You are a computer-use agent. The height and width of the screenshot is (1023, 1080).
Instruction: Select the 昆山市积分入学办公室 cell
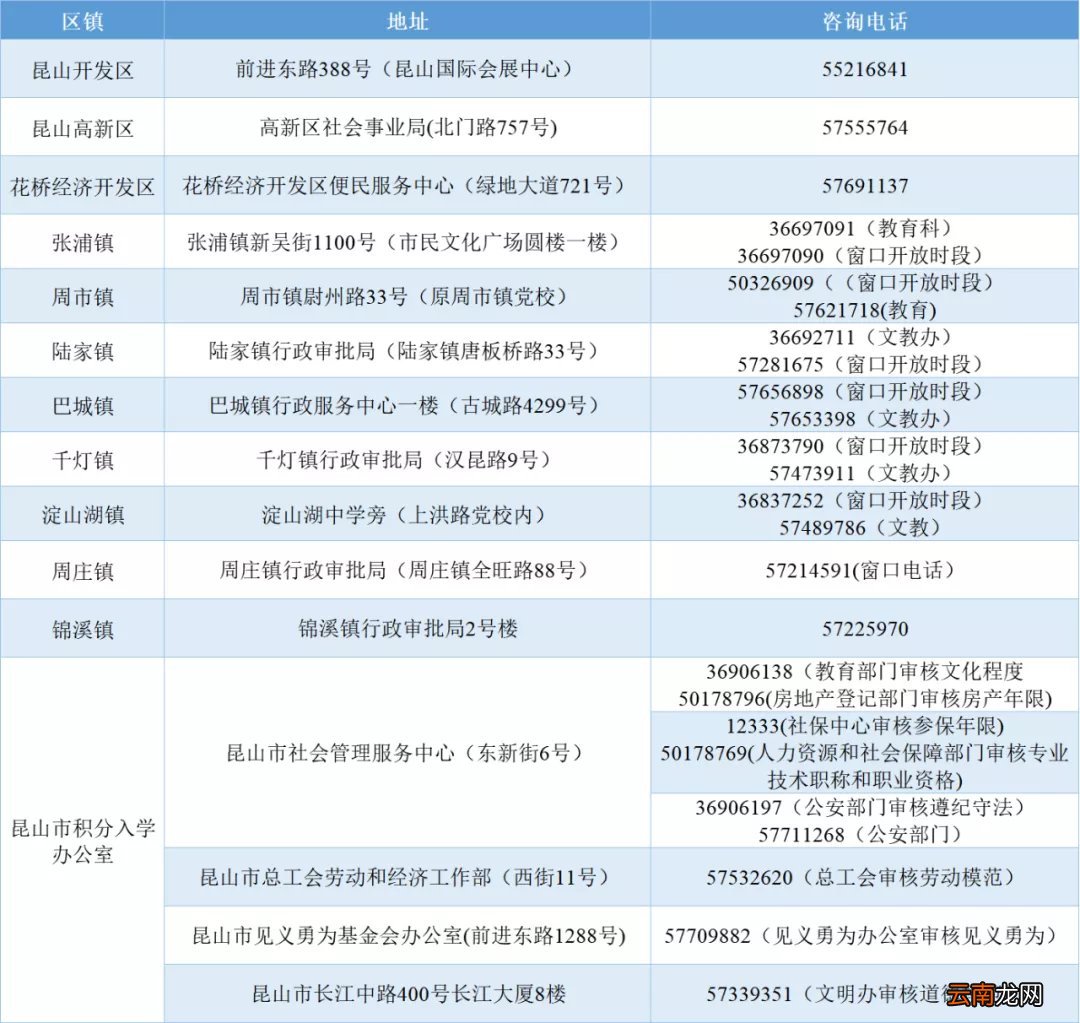83,841
